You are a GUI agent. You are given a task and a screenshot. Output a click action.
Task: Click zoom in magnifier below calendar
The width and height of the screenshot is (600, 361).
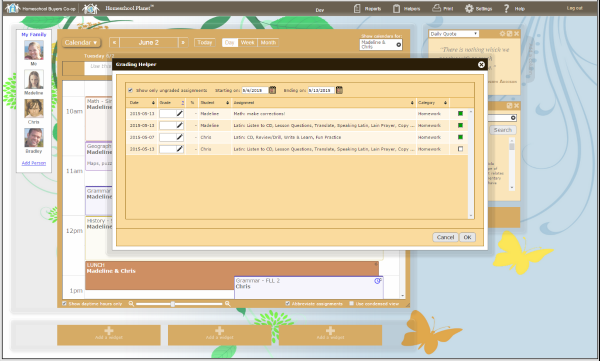(x=227, y=304)
